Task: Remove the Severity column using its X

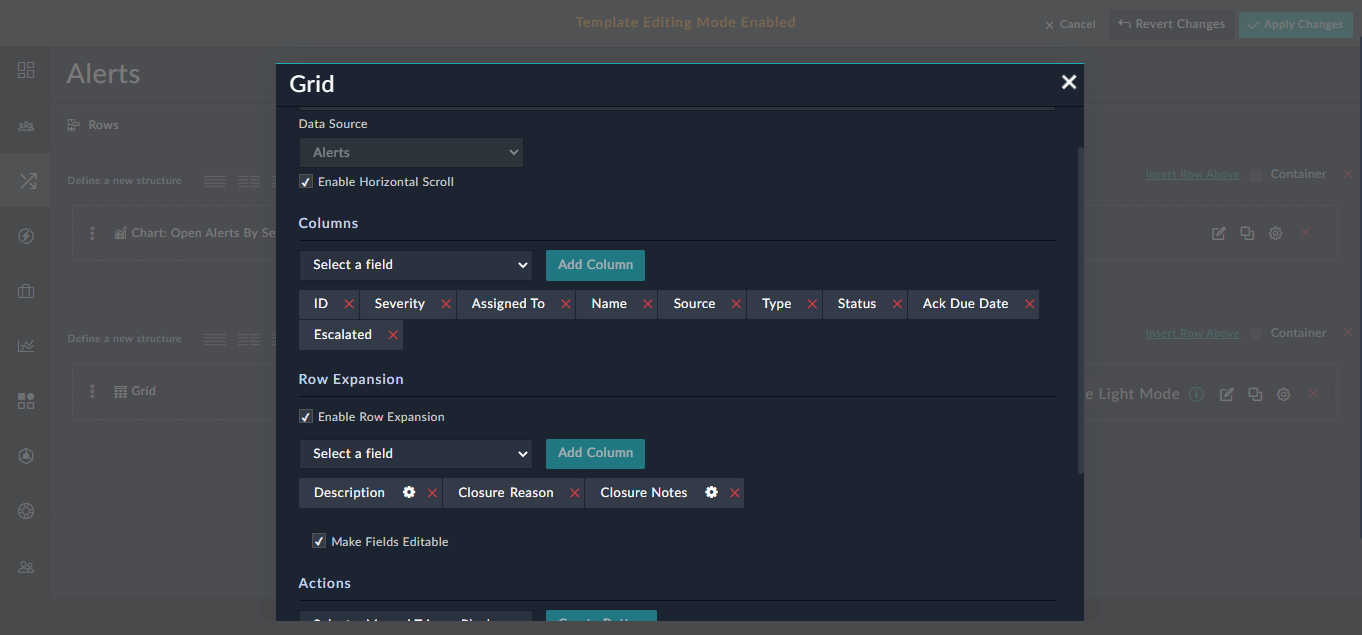Action: pos(446,304)
